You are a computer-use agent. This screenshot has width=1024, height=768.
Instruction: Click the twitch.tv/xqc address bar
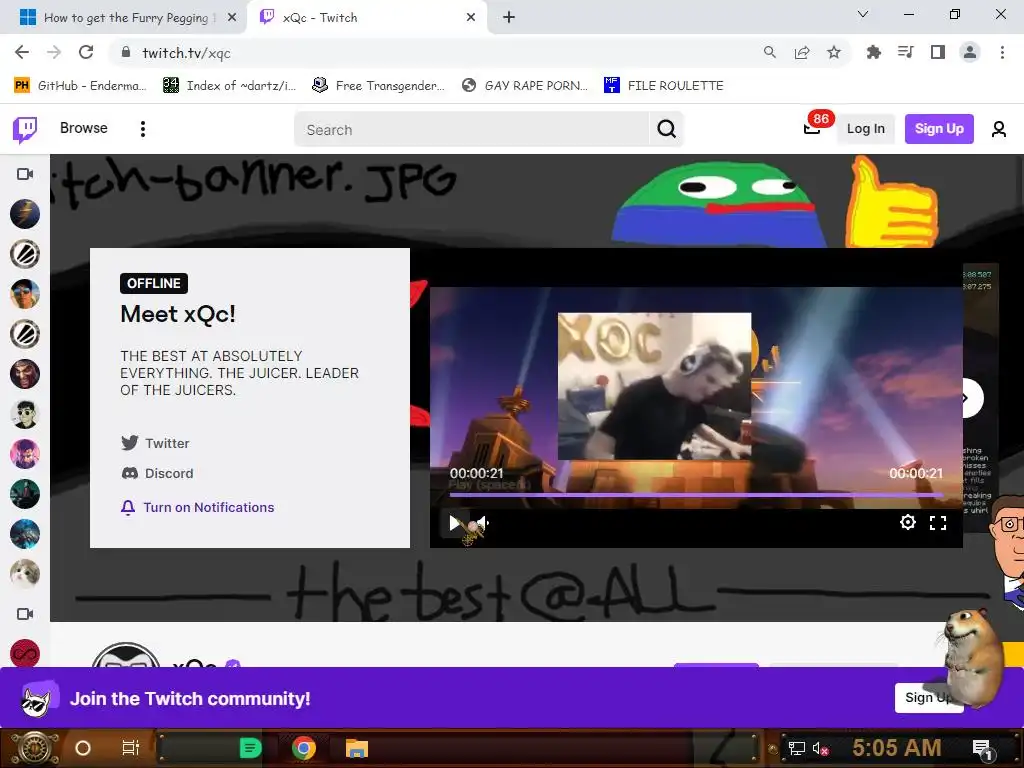(431, 53)
